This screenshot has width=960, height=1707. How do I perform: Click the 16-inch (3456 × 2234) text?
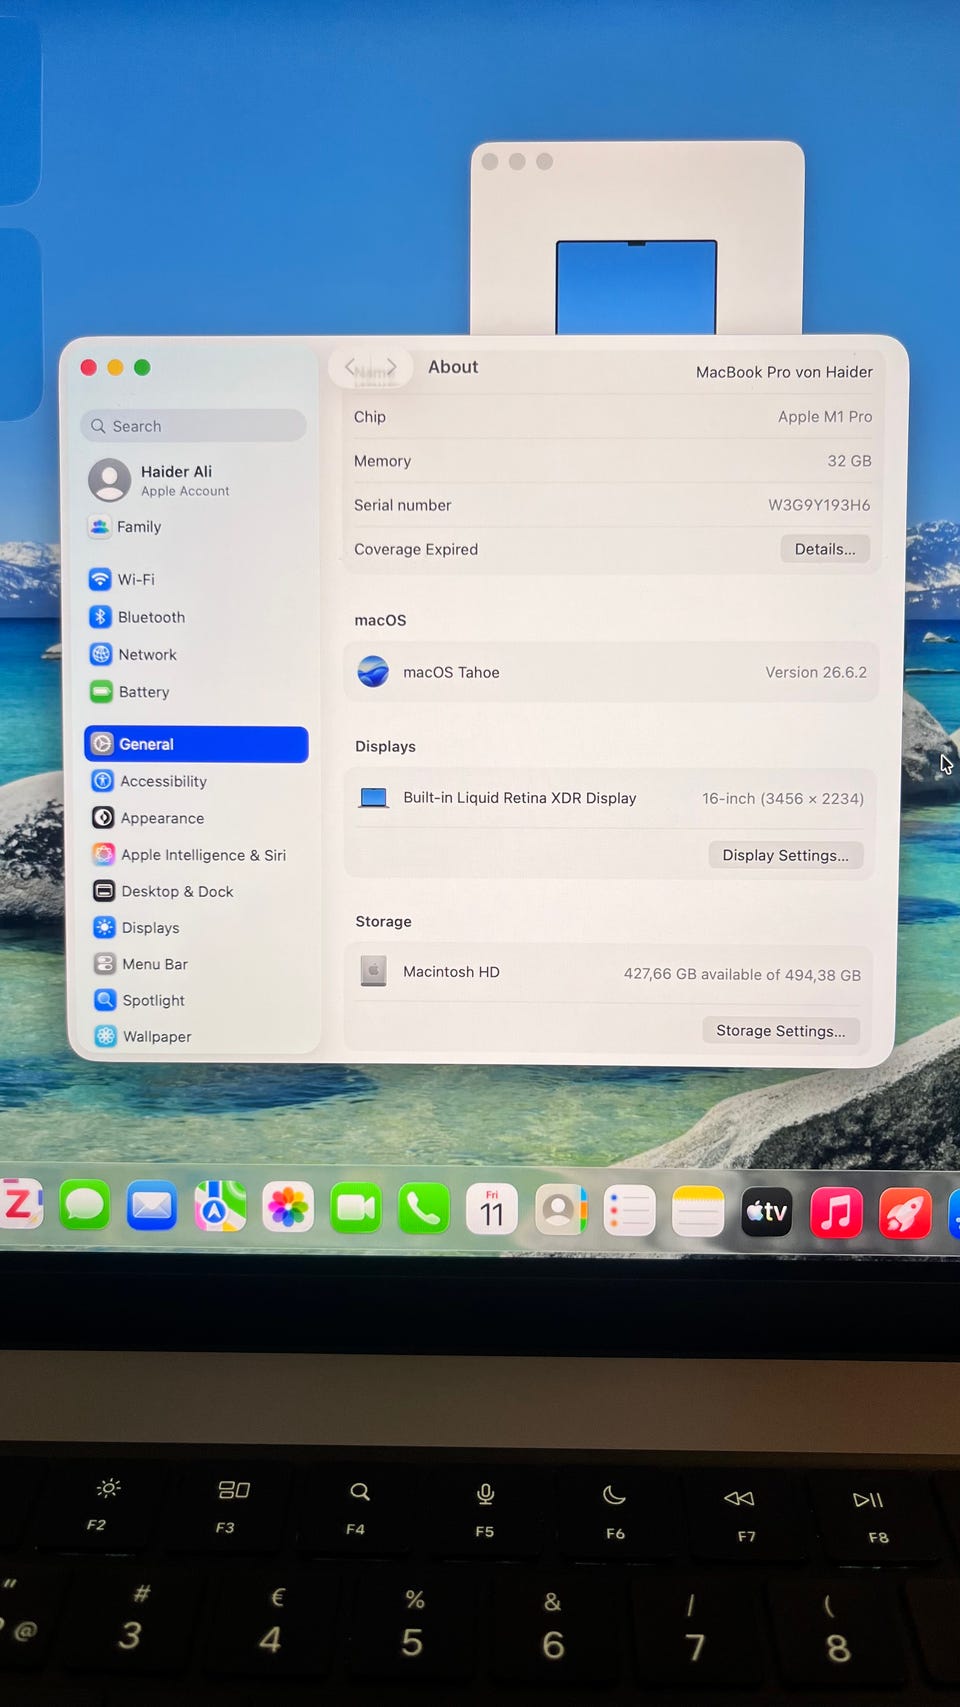[783, 799]
